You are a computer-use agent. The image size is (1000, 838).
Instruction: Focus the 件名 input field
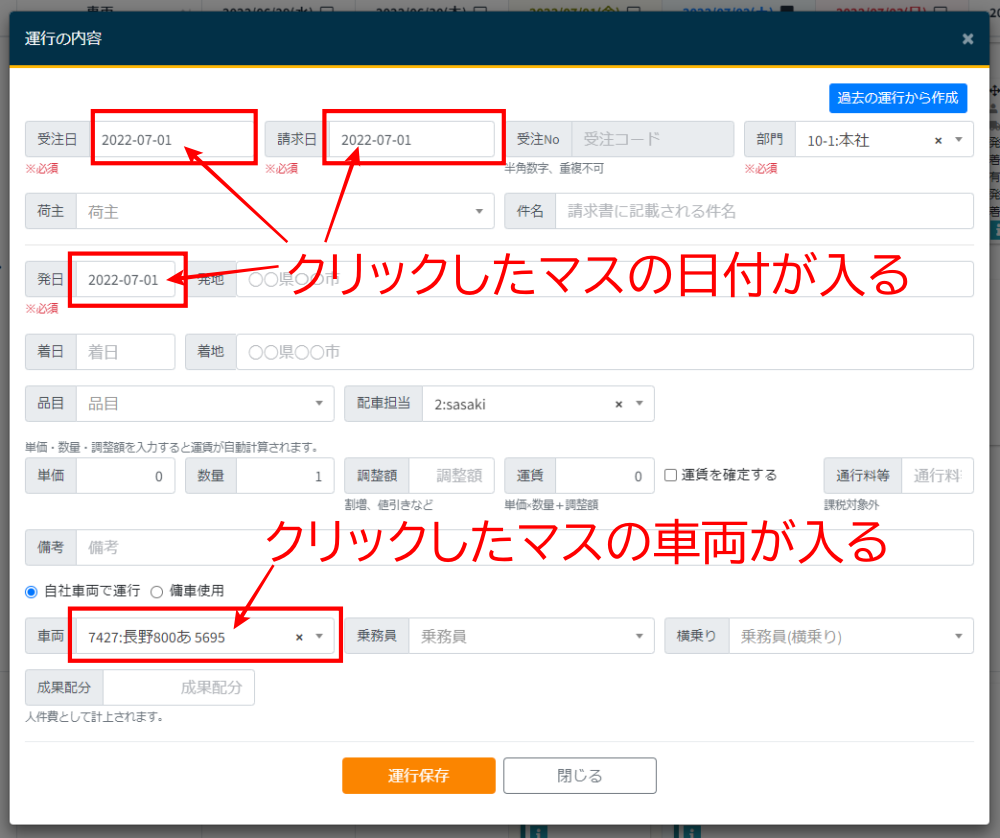click(x=765, y=212)
